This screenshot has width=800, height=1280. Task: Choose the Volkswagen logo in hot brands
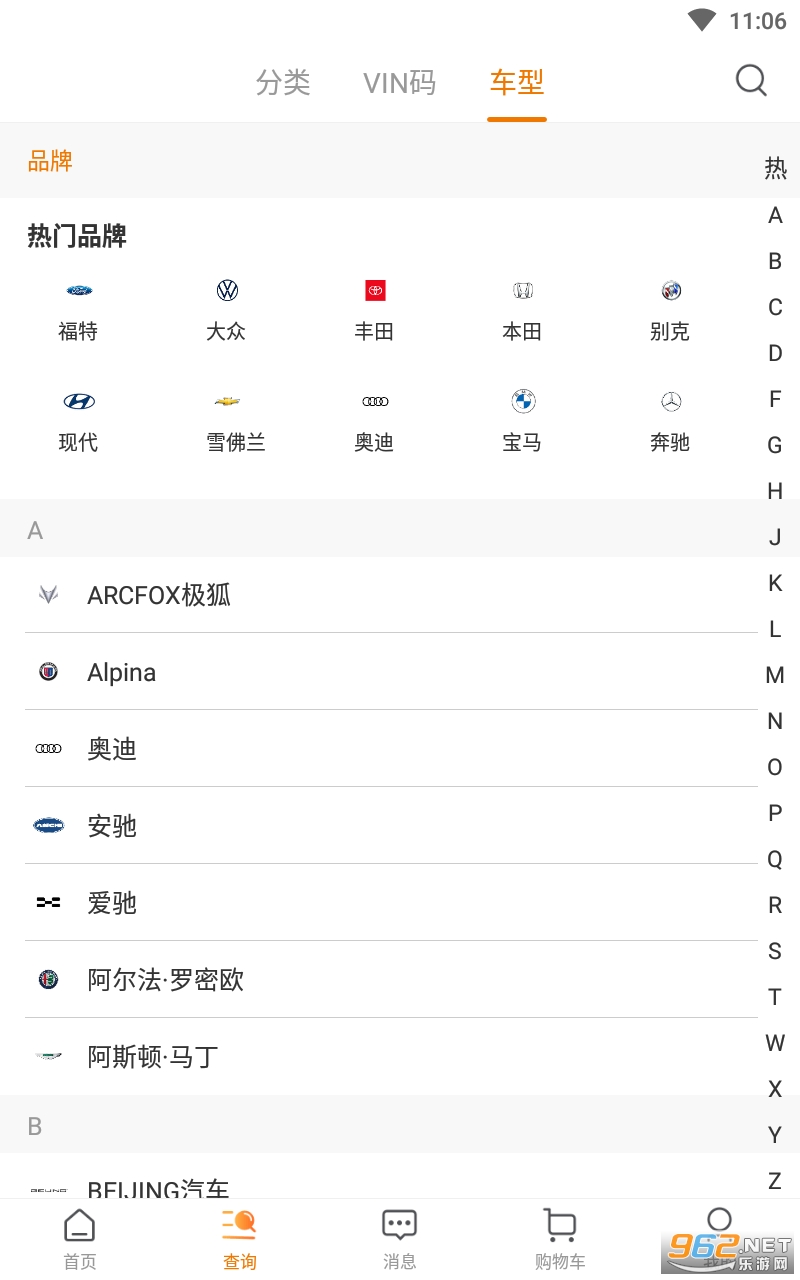[227, 291]
